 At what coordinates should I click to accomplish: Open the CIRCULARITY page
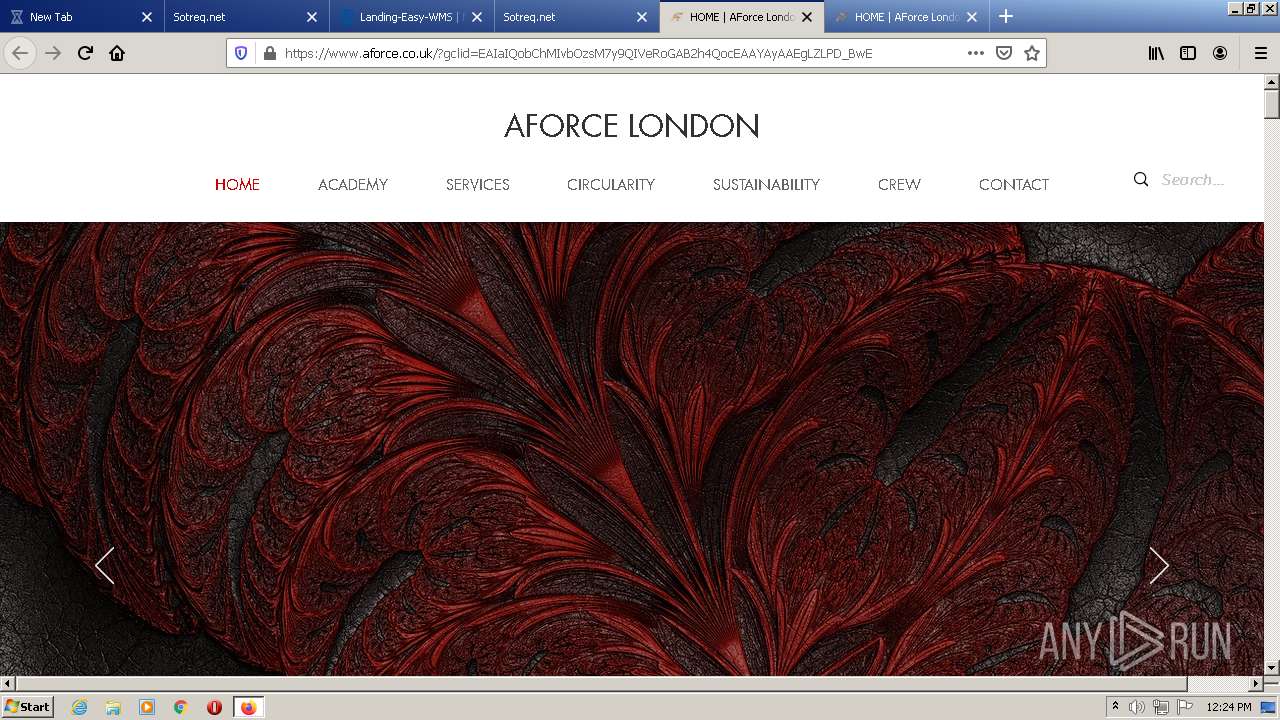pyautogui.click(x=611, y=184)
